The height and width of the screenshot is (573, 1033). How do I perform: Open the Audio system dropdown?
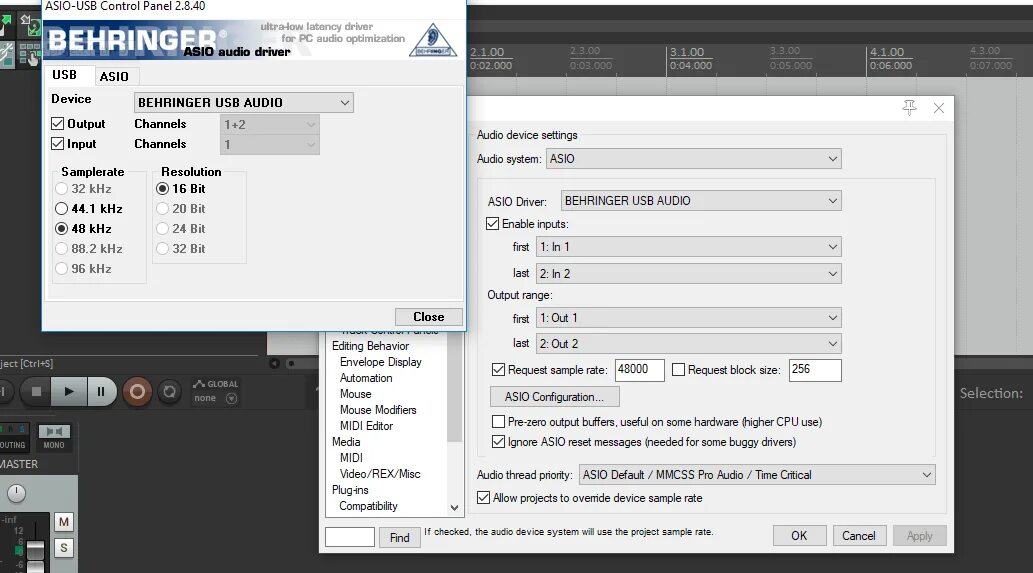pos(694,159)
